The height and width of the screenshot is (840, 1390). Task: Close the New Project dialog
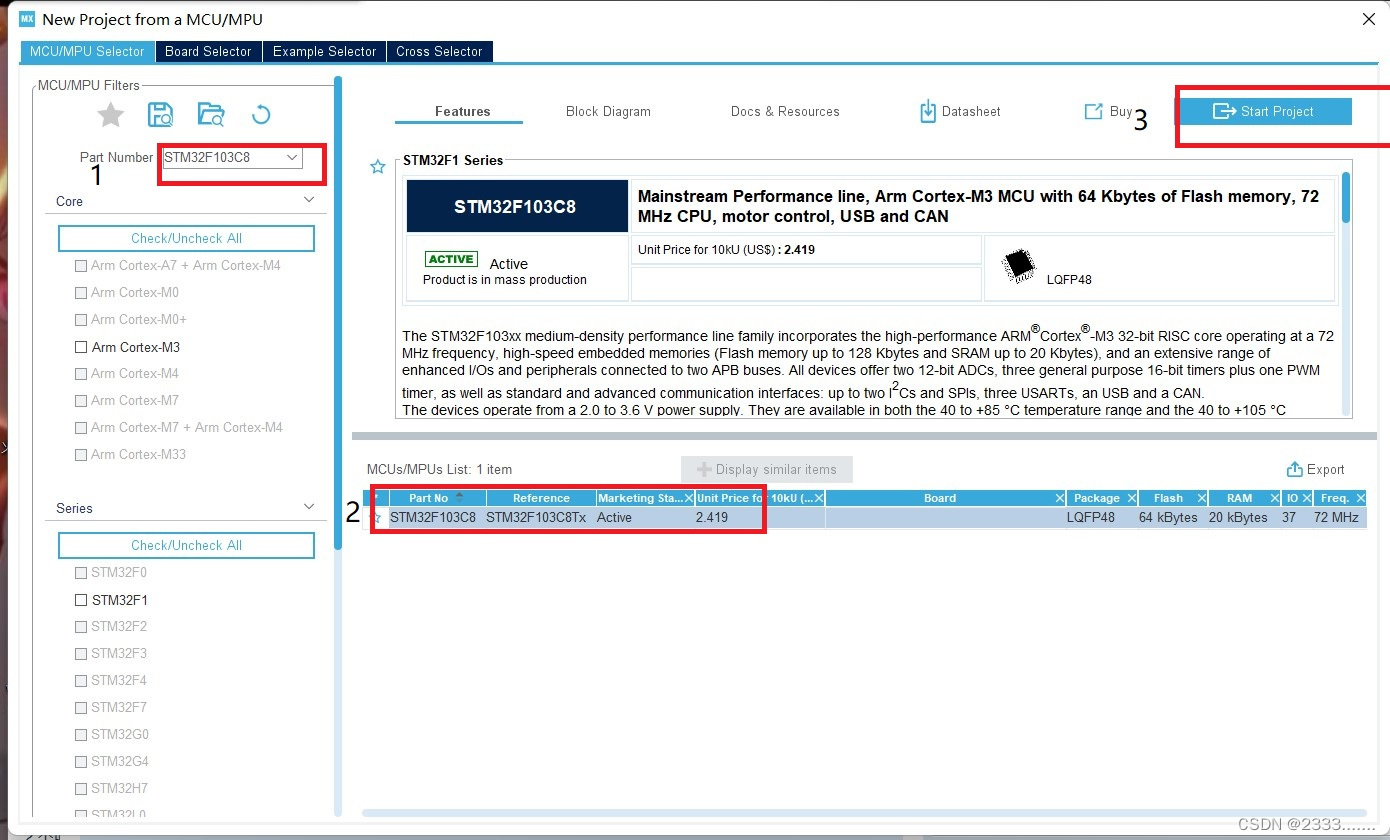1369,19
